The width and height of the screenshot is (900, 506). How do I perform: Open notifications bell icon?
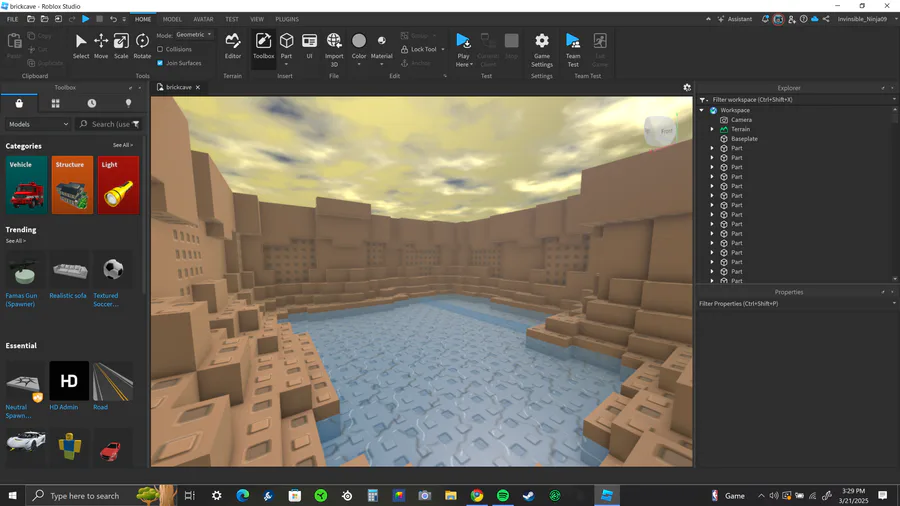(x=765, y=19)
